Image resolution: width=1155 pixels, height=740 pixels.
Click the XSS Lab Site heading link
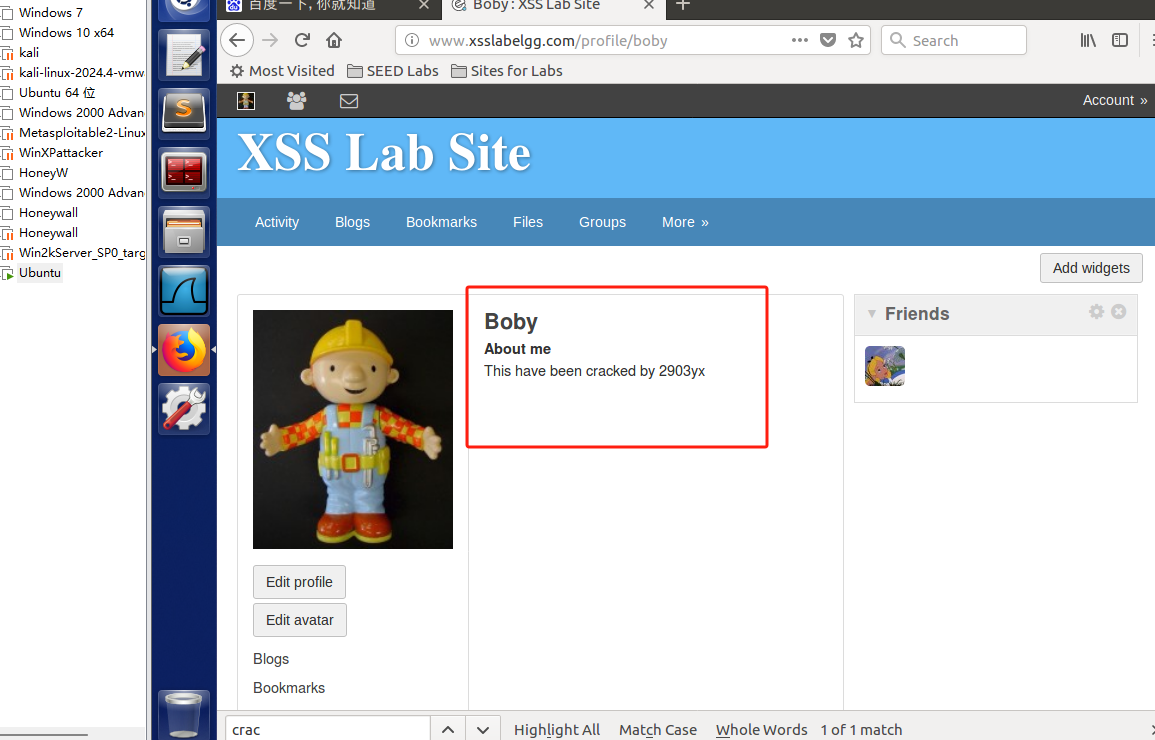point(384,153)
